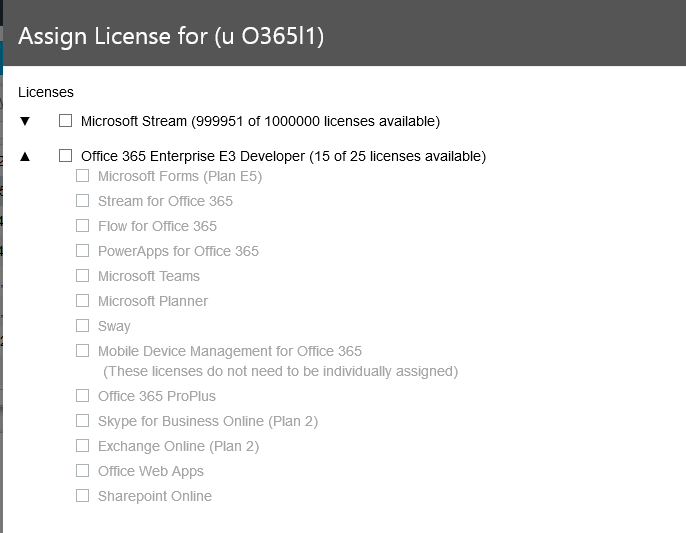Image resolution: width=686 pixels, height=533 pixels.
Task: Expand the Microsoft Stream license arrow
Action: click(x=25, y=121)
